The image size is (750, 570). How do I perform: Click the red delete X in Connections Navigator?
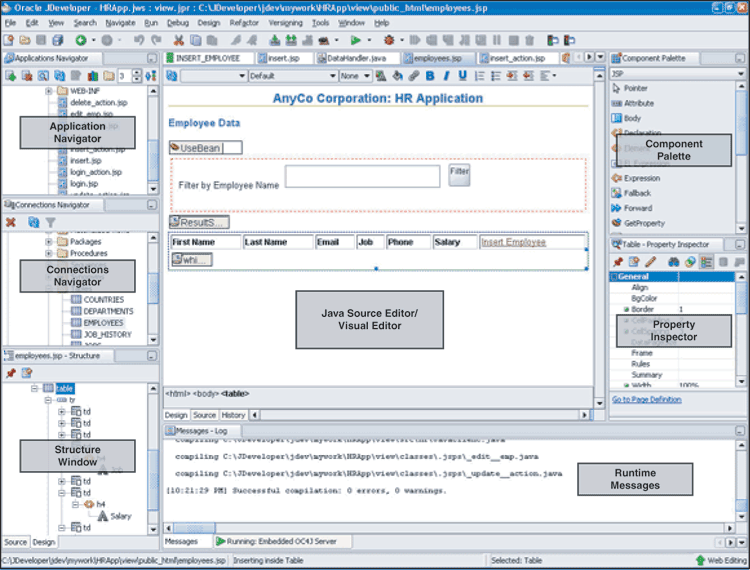[x=11, y=222]
